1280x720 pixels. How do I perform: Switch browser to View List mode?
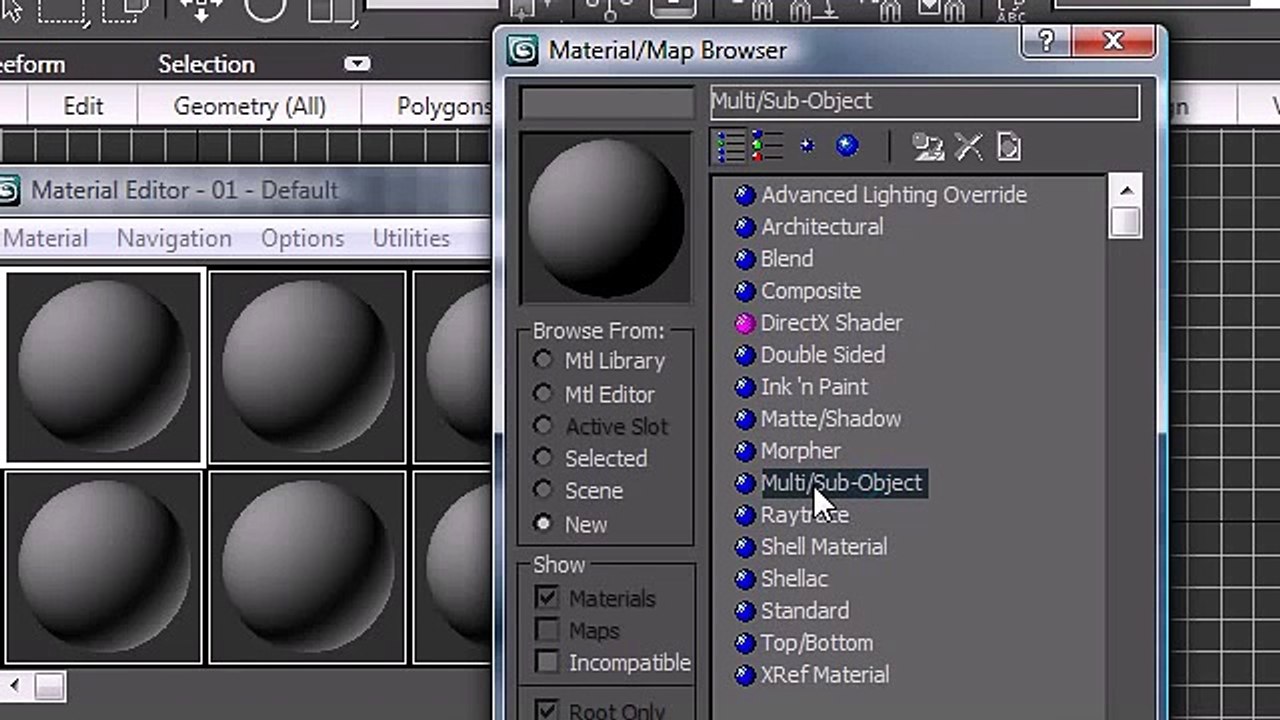tap(730, 147)
